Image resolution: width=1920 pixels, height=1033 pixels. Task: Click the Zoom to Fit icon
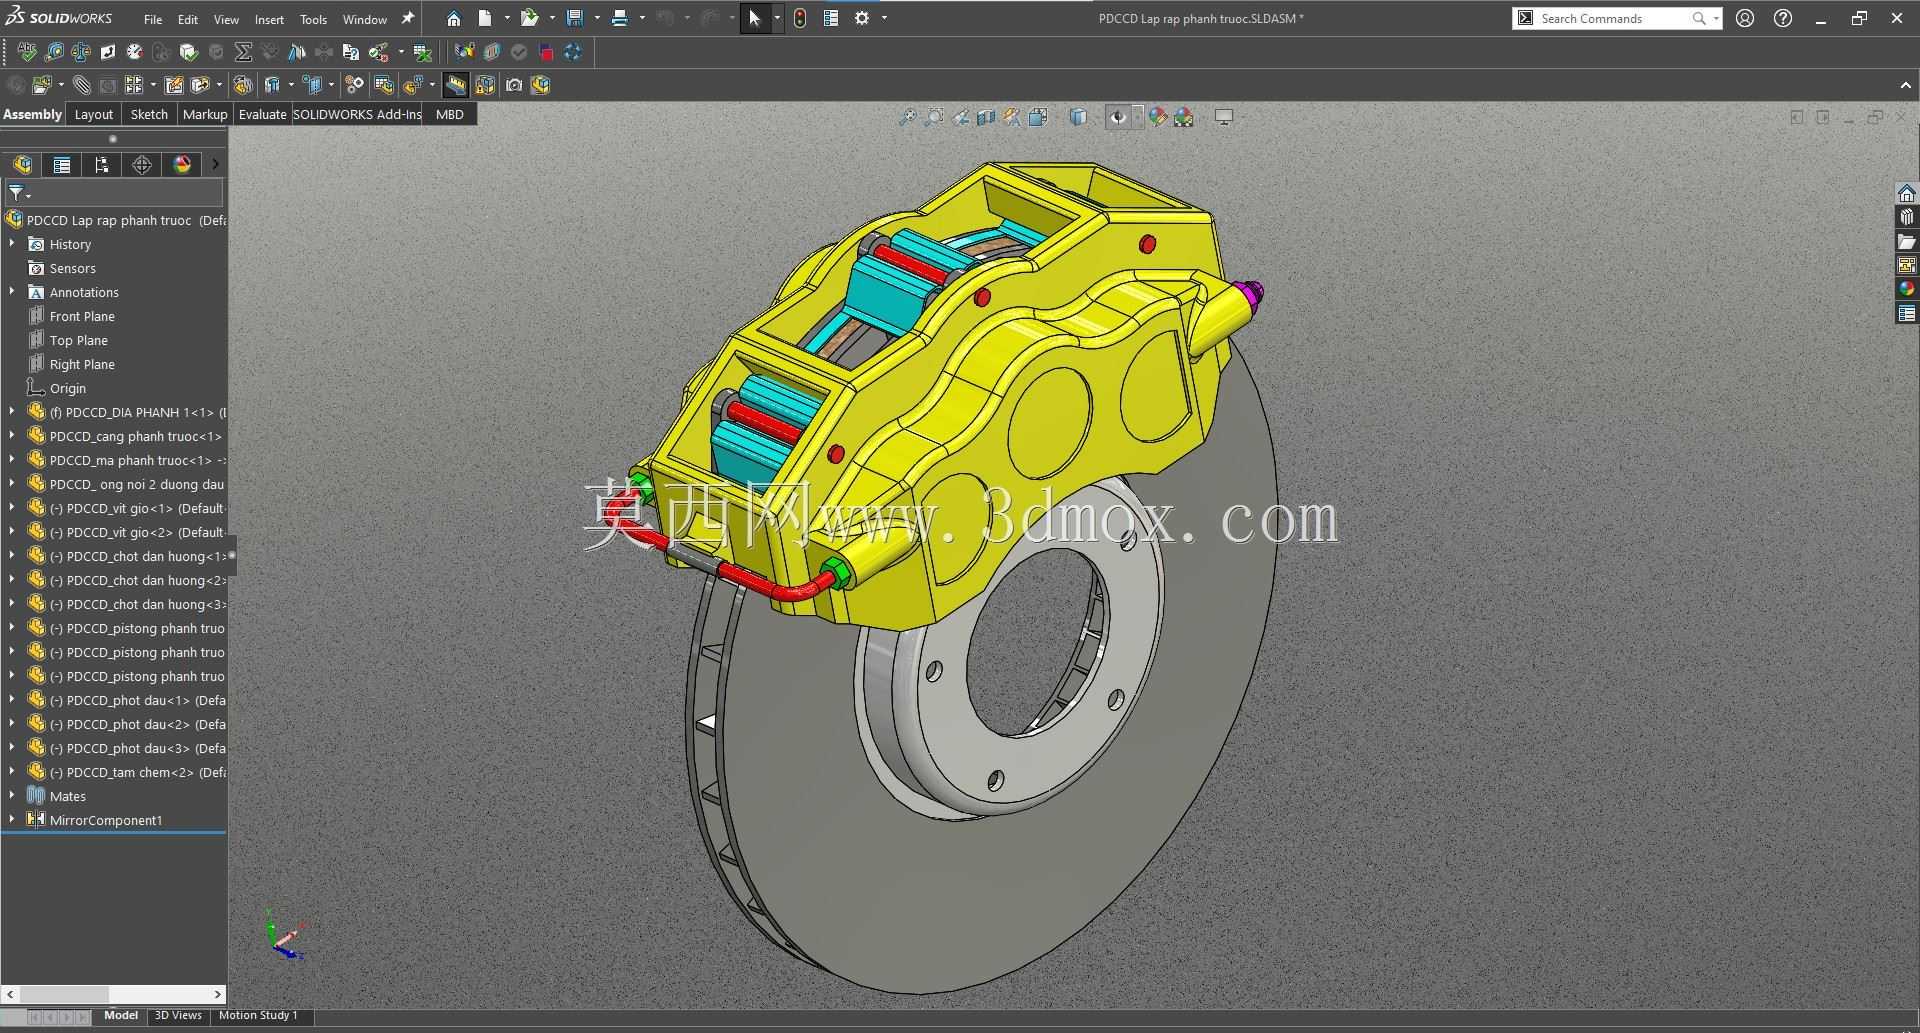tap(907, 117)
